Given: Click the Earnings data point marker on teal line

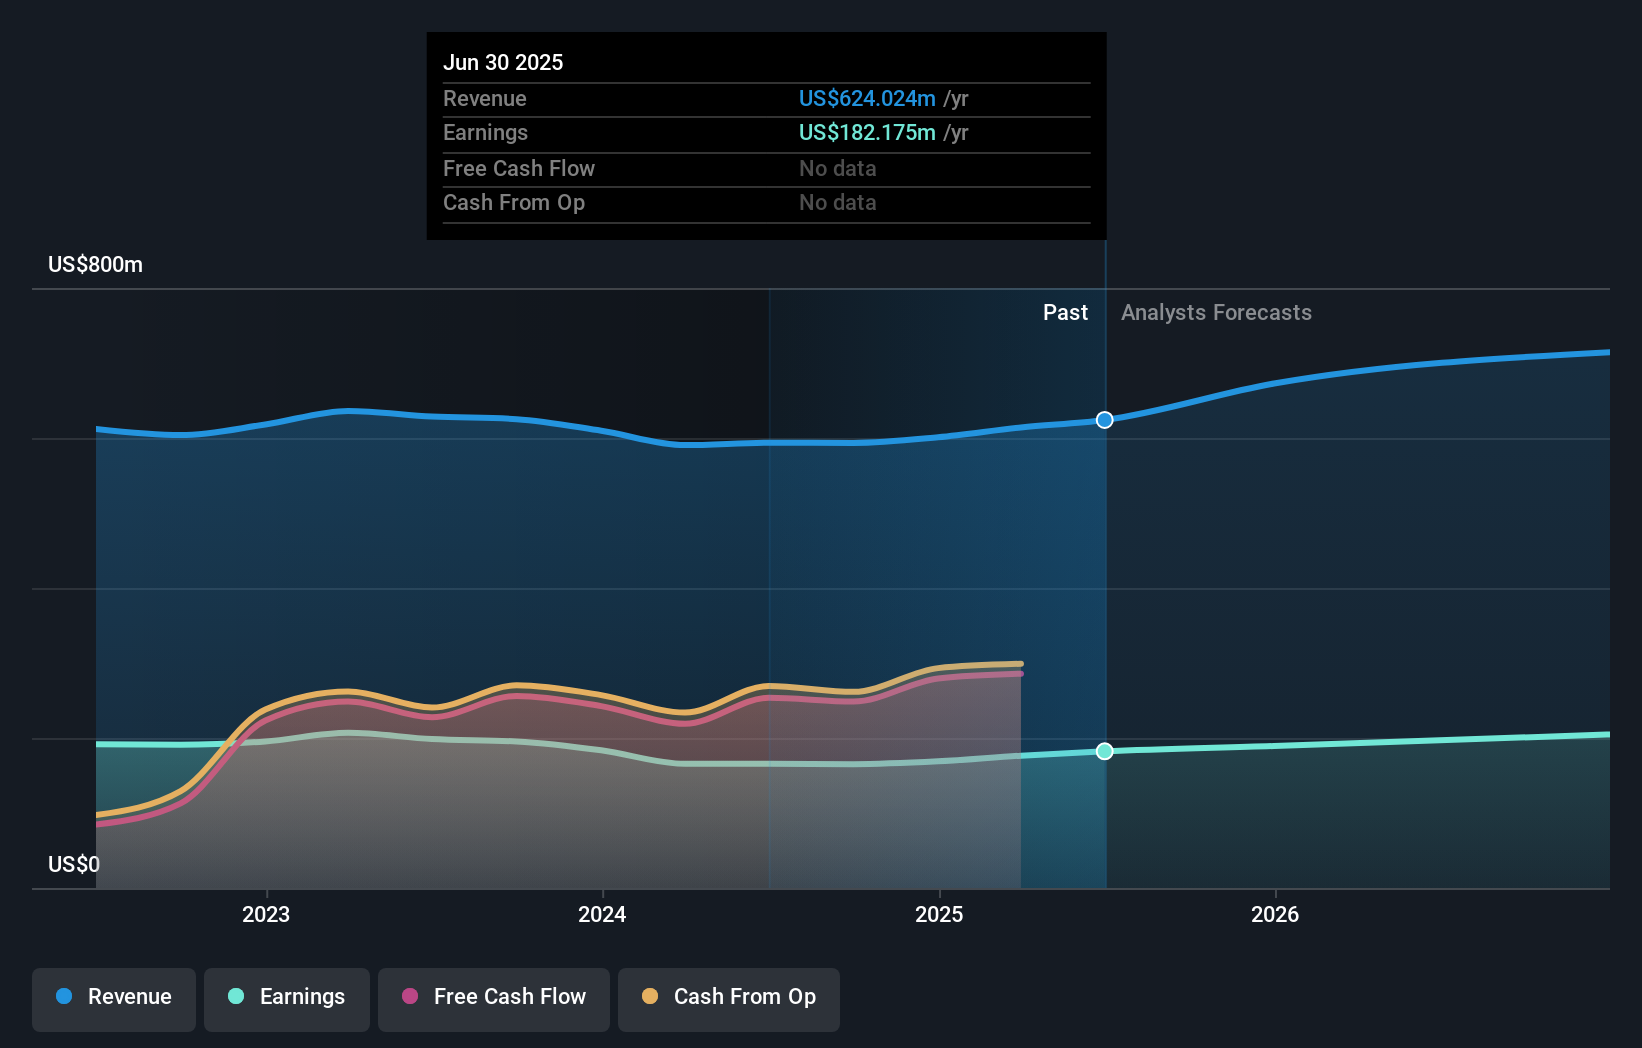Looking at the screenshot, I should pyautogui.click(x=1104, y=751).
